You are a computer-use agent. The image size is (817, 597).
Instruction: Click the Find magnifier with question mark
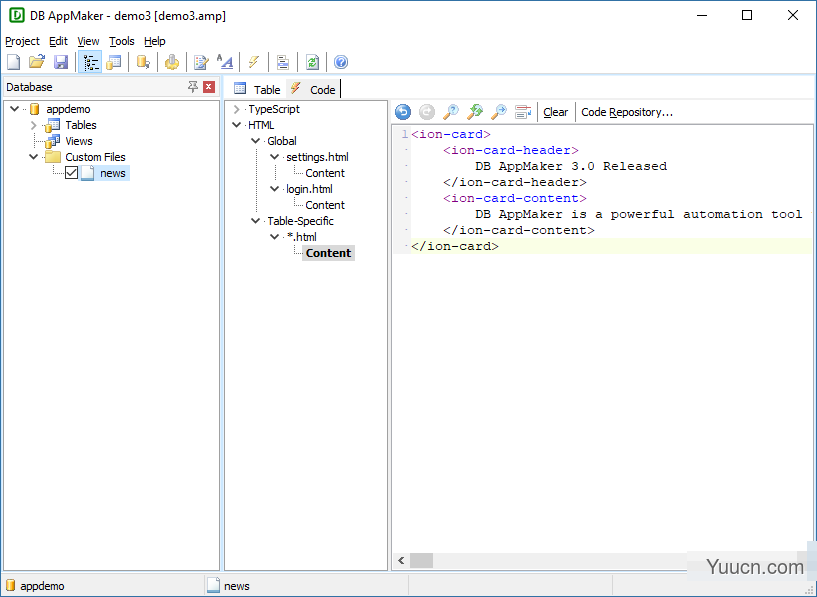[x=451, y=112]
